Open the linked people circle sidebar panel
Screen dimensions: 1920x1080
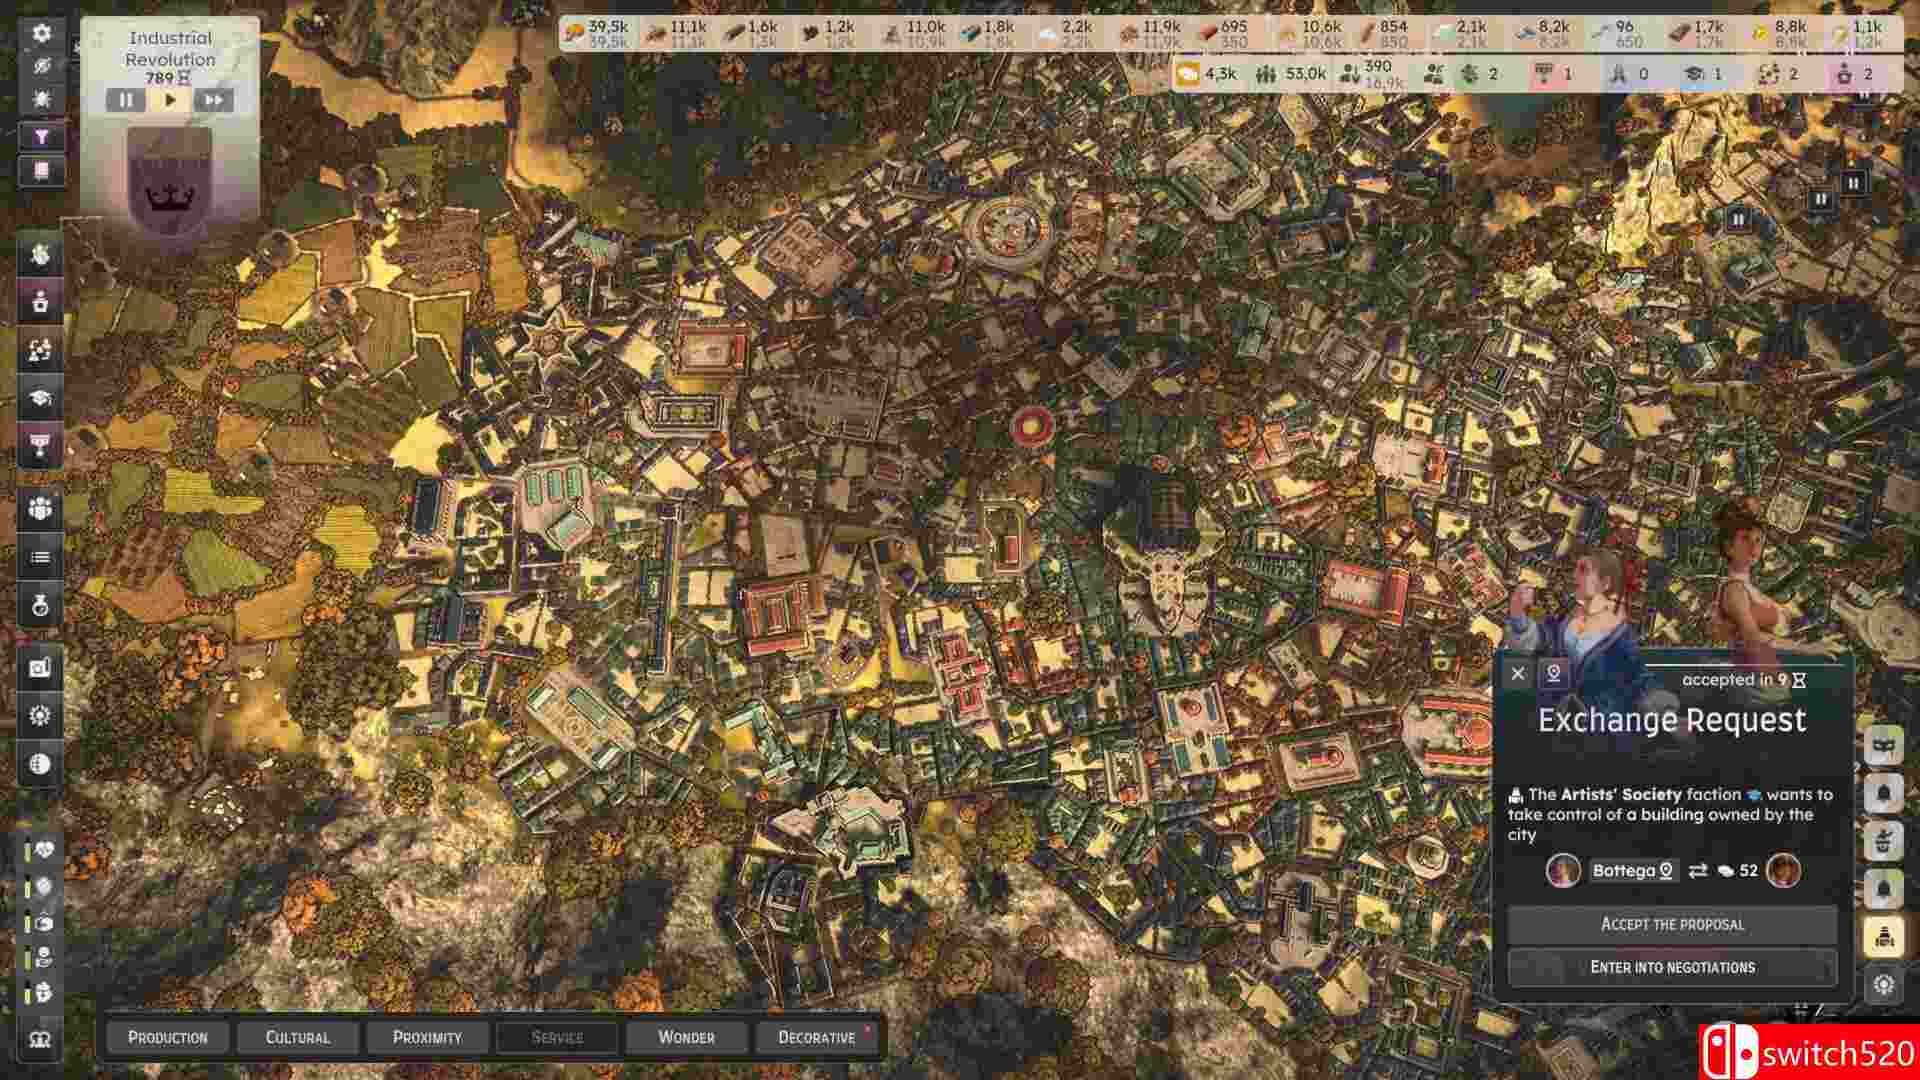point(40,350)
